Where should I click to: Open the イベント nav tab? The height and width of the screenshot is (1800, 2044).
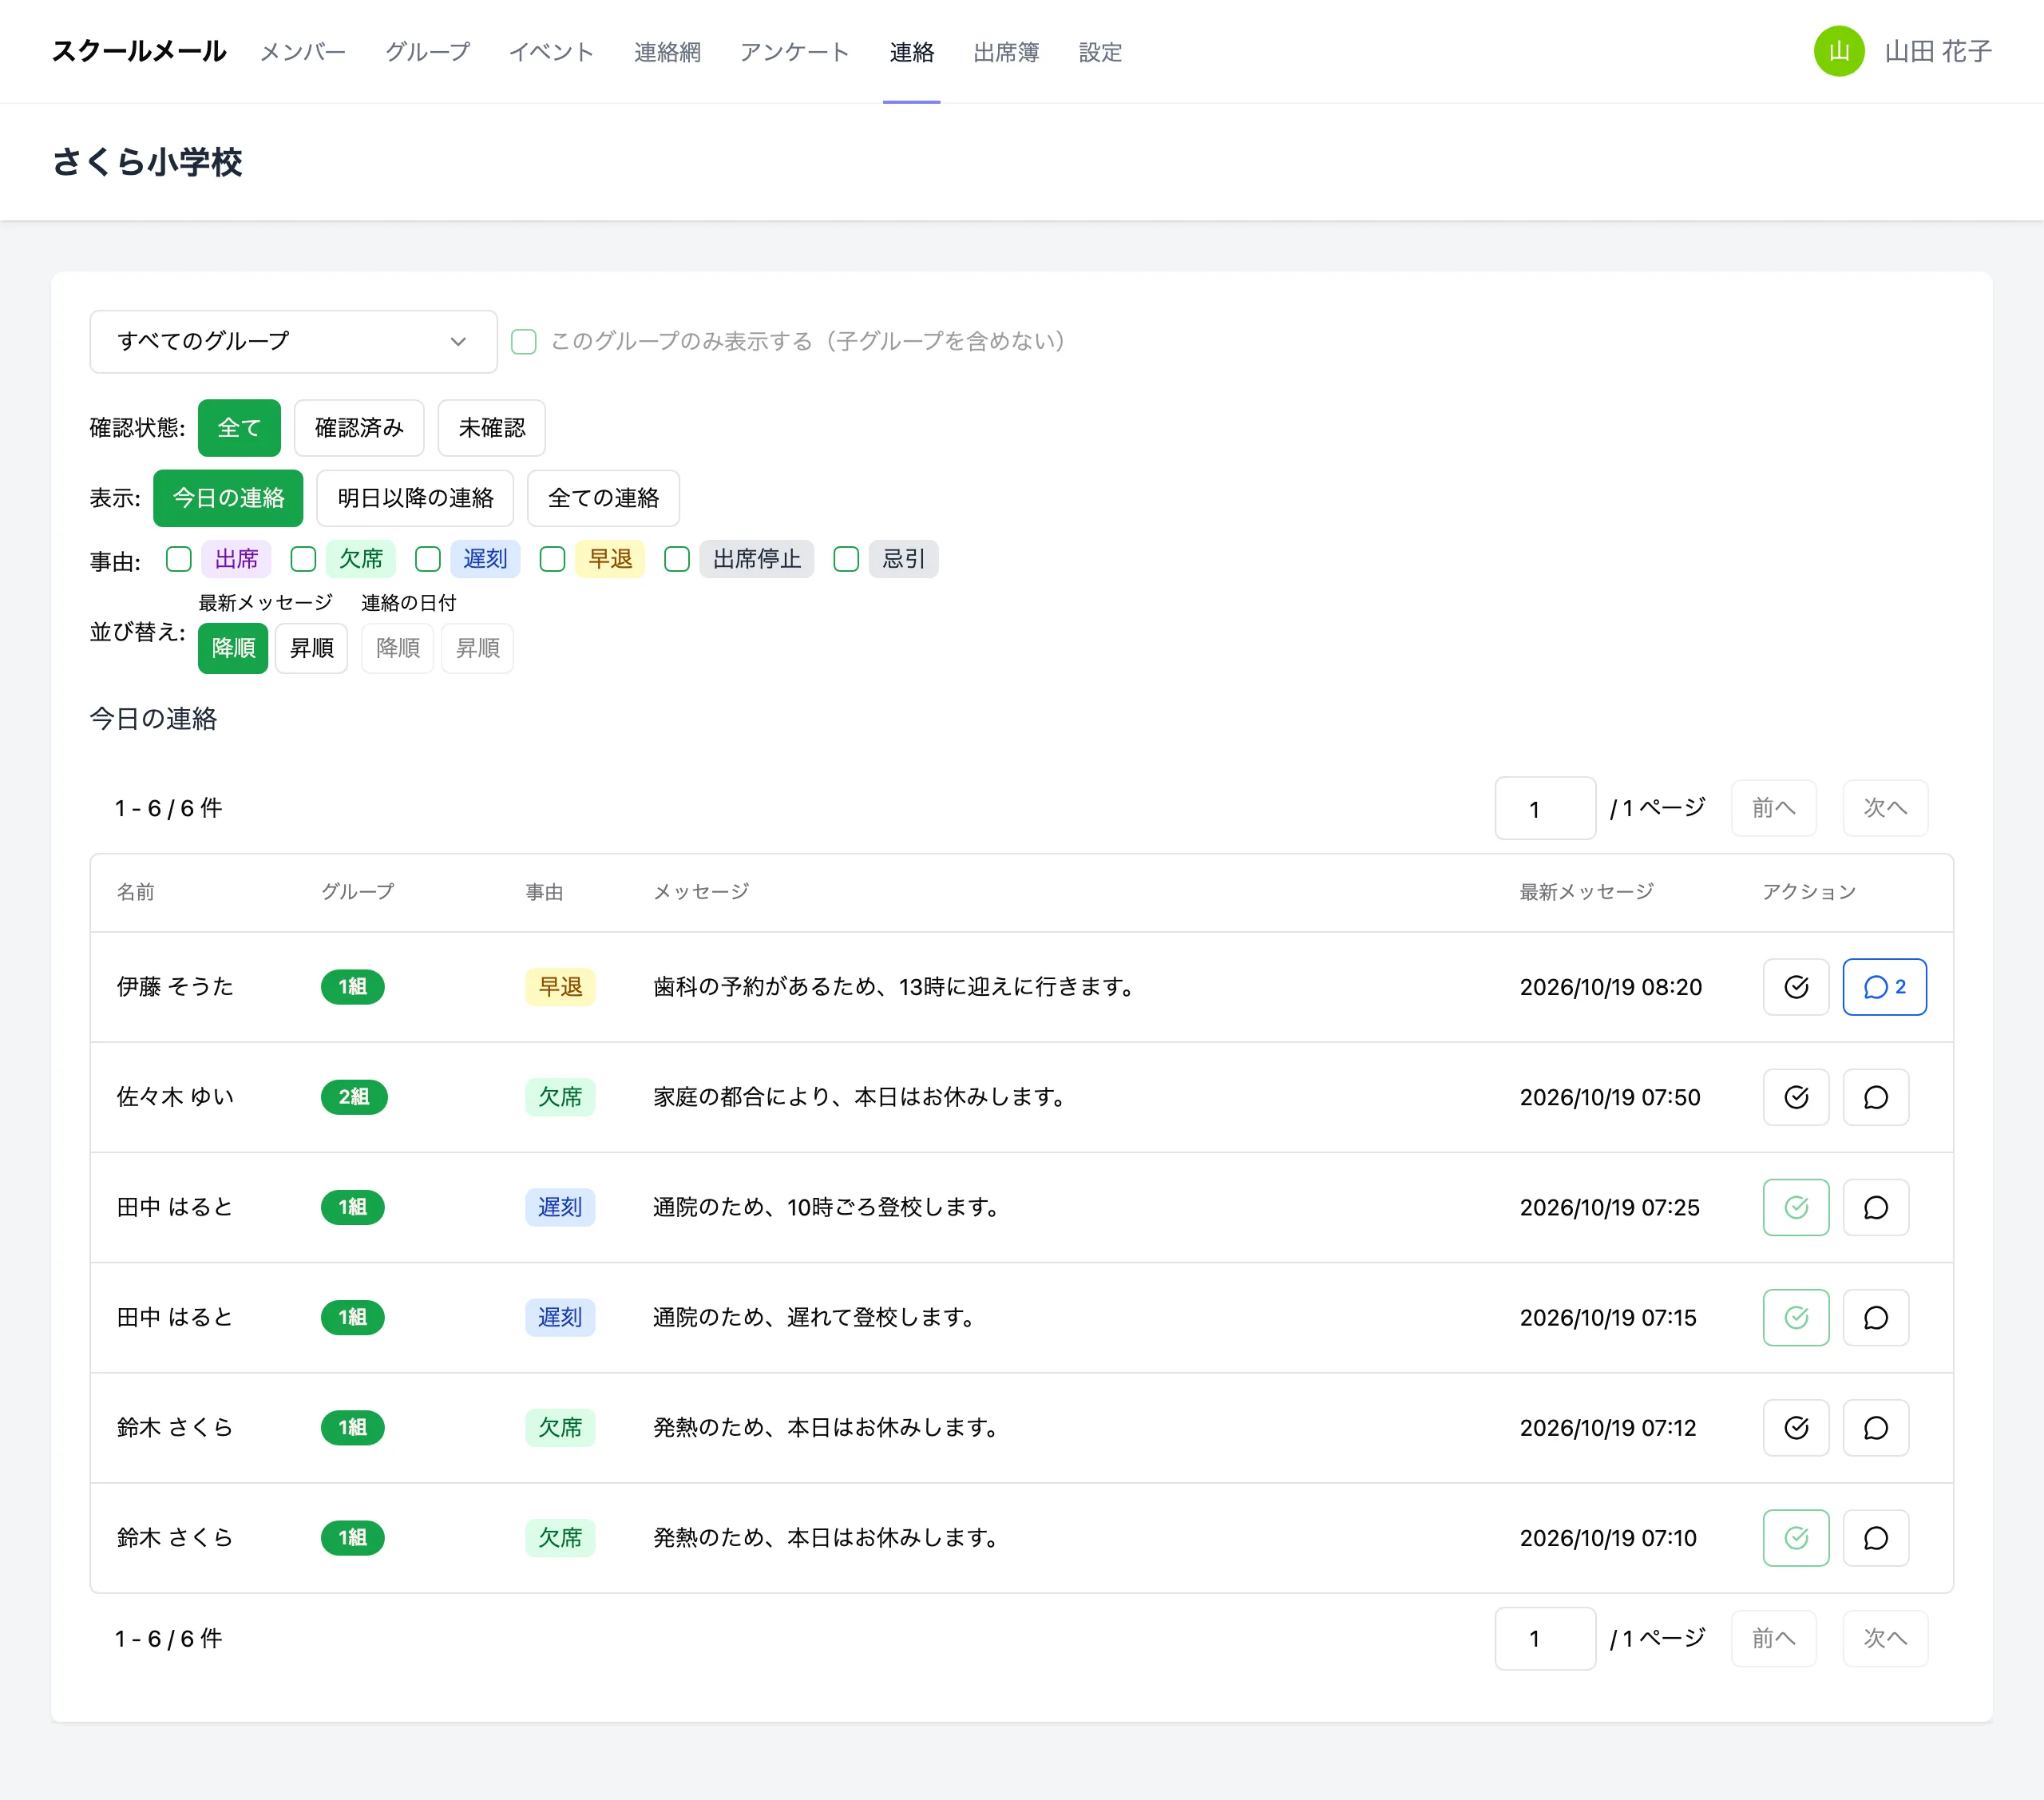[551, 52]
